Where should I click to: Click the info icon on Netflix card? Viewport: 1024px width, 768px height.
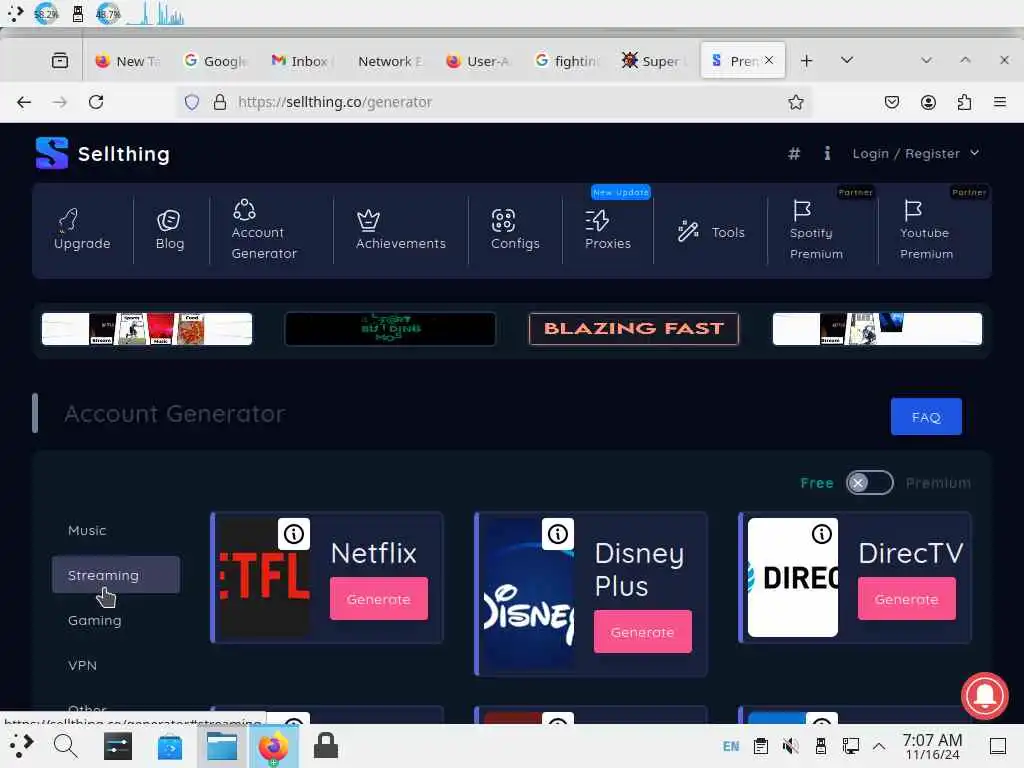point(294,534)
